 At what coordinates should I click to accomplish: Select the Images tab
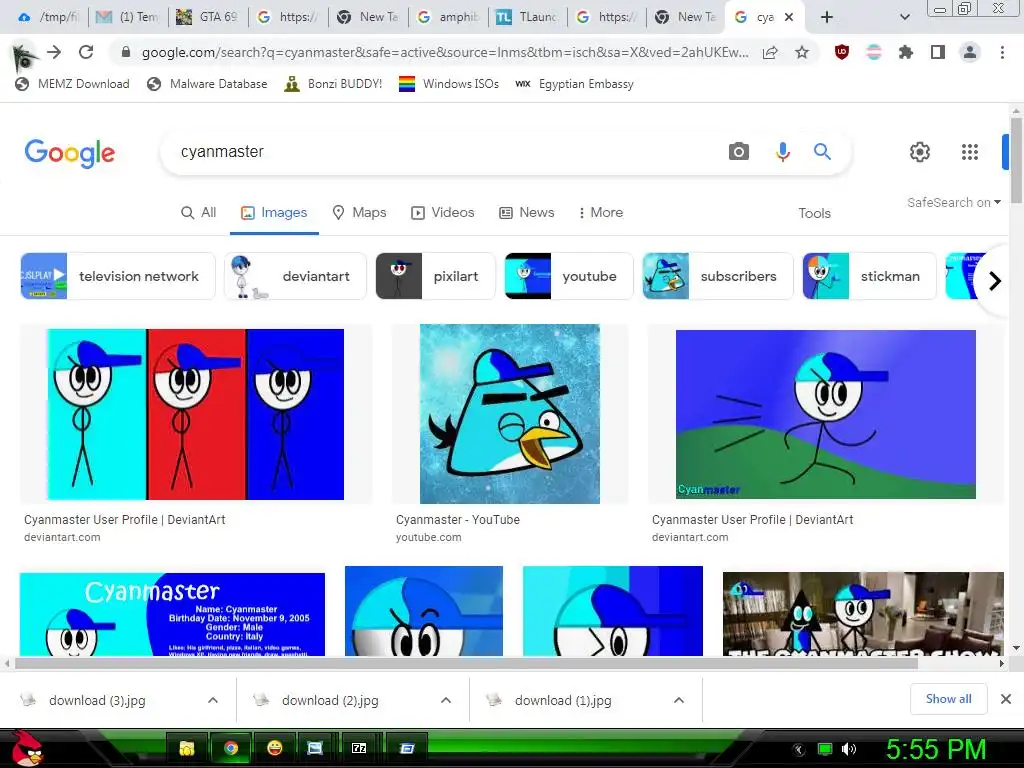(x=274, y=212)
